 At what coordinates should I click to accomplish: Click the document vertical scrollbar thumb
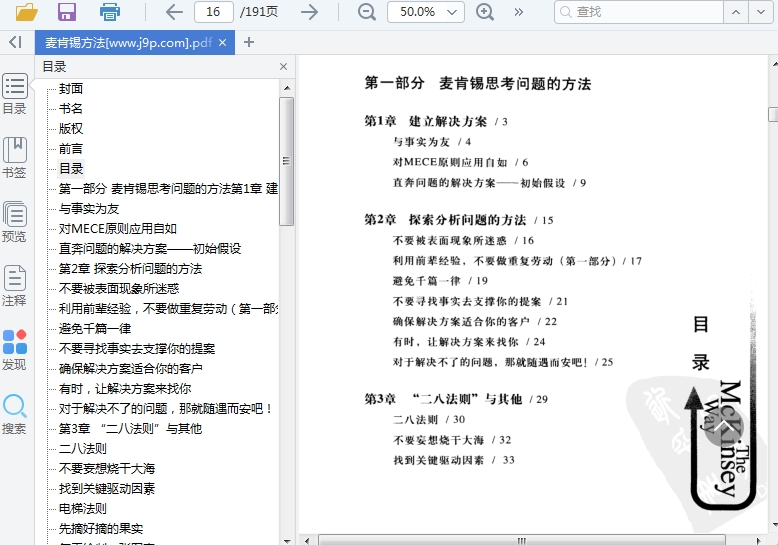click(773, 114)
